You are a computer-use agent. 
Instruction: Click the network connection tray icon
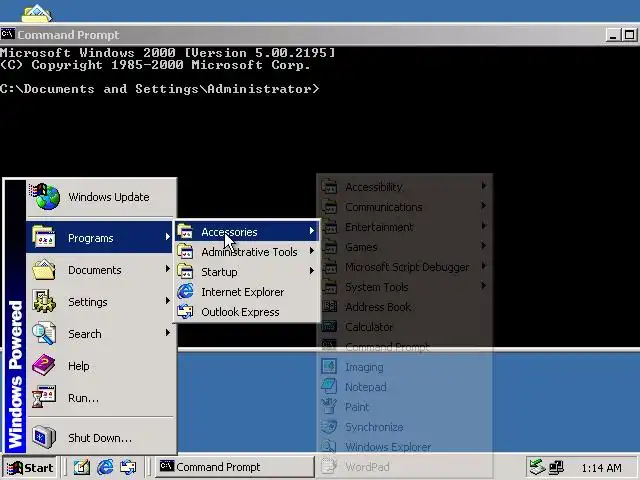pos(556,467)
